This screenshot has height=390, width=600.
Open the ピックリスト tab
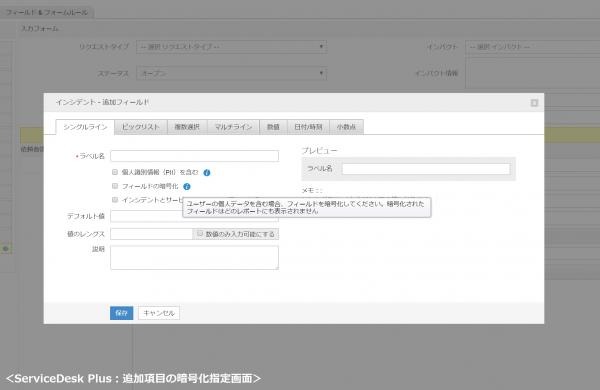[141, 127]
